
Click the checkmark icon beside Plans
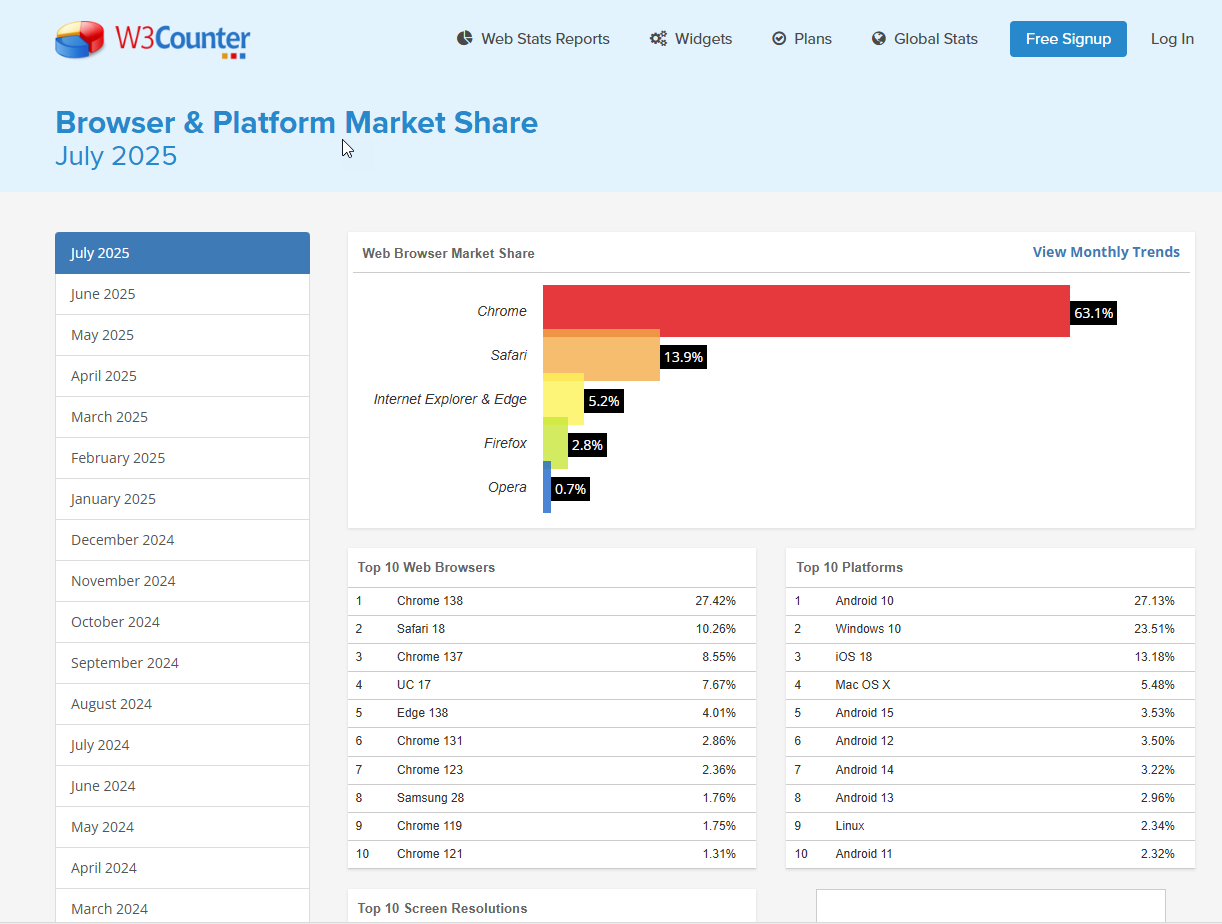(779, 39)
